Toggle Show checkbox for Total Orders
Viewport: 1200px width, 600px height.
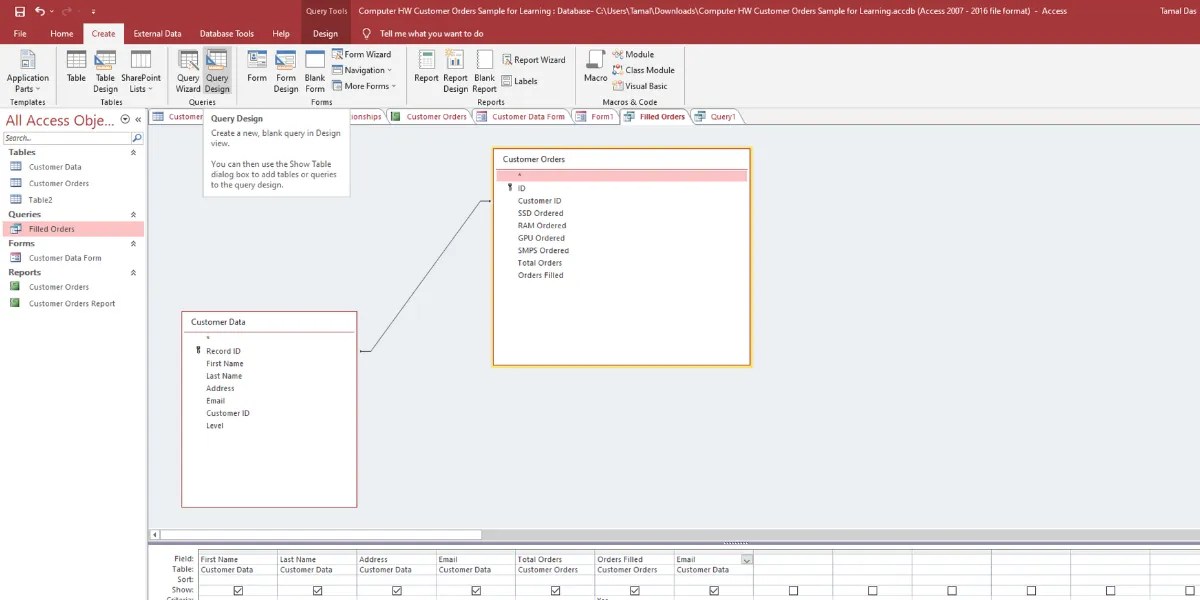[x=554, y=589]
